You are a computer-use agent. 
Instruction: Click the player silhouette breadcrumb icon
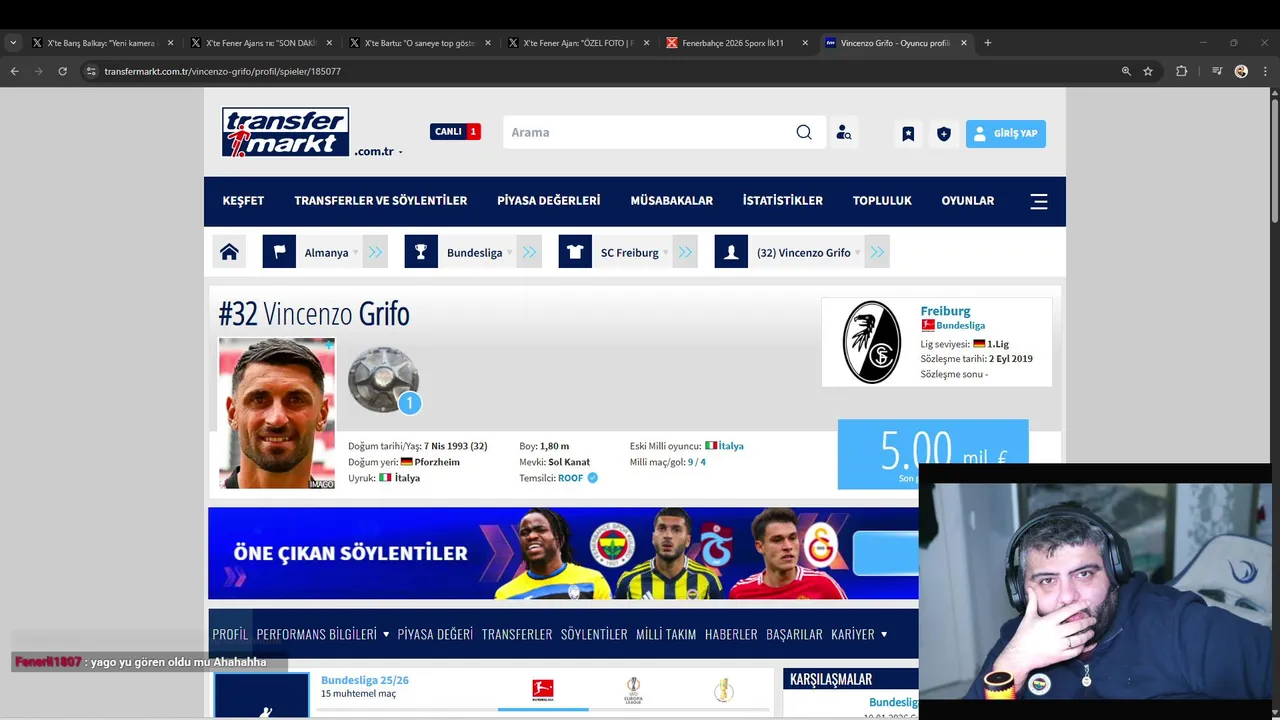(731, 252)
